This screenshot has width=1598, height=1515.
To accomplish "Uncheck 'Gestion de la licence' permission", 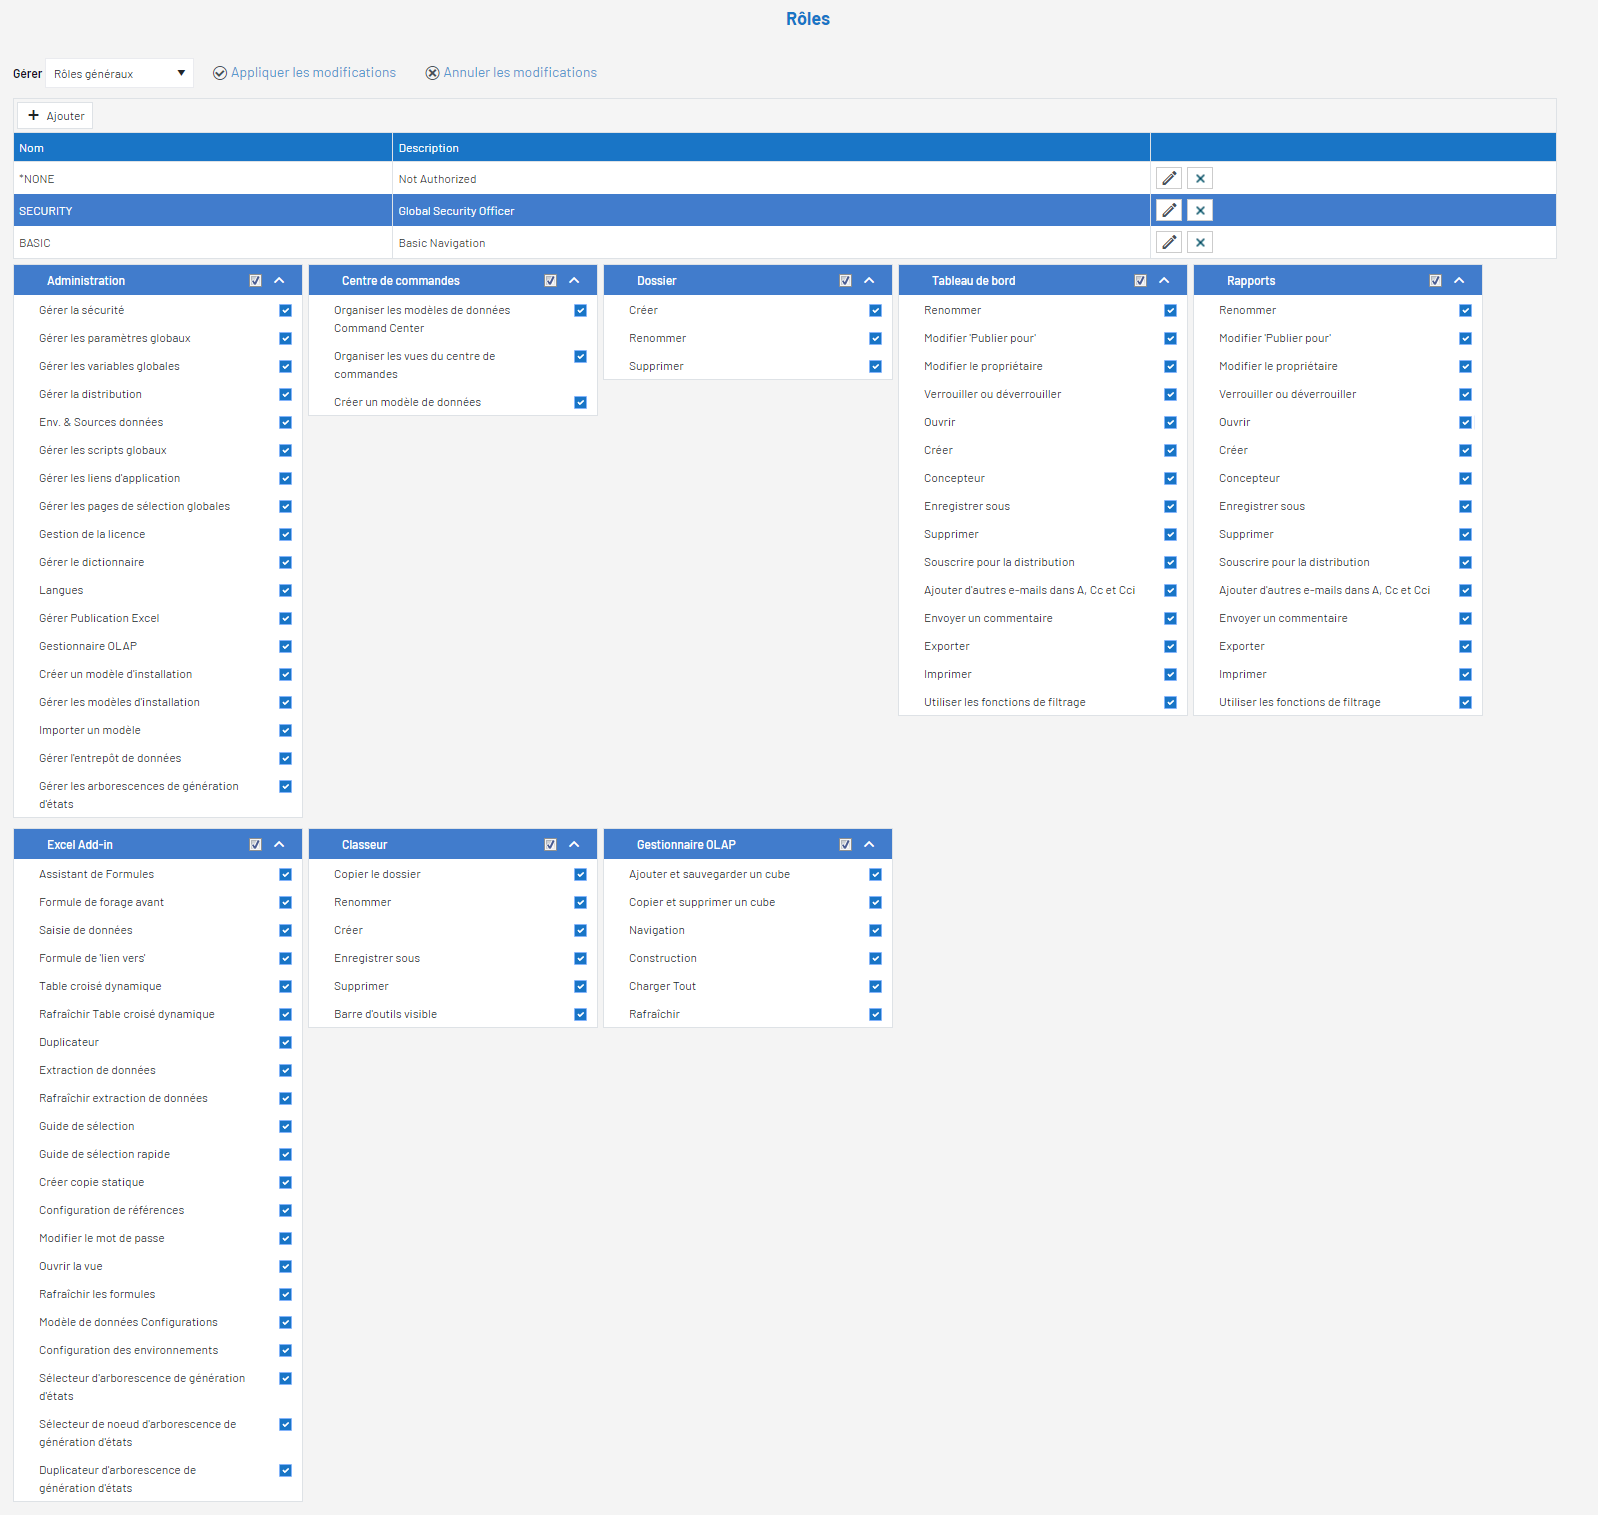I will point(285,534).
